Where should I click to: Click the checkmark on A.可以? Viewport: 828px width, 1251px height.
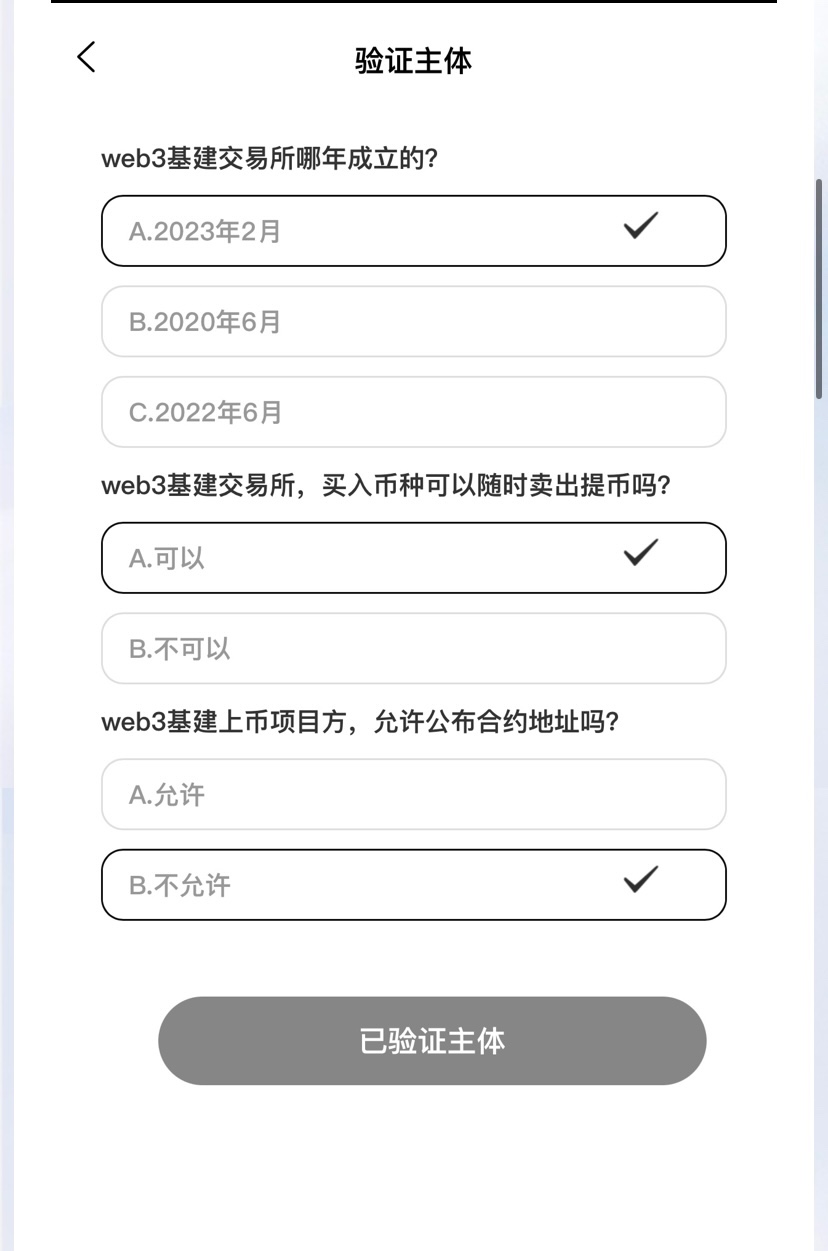coord(640,553)
